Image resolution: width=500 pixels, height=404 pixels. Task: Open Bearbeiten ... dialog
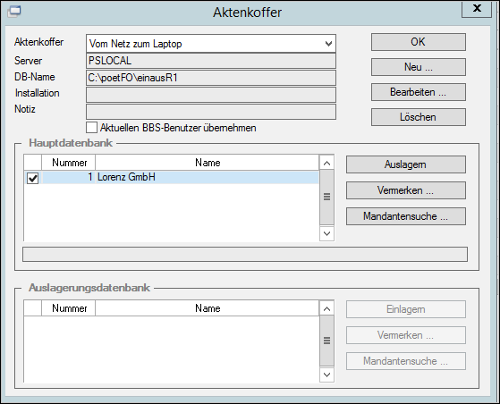pyautogui.click(x=418, y=92)
